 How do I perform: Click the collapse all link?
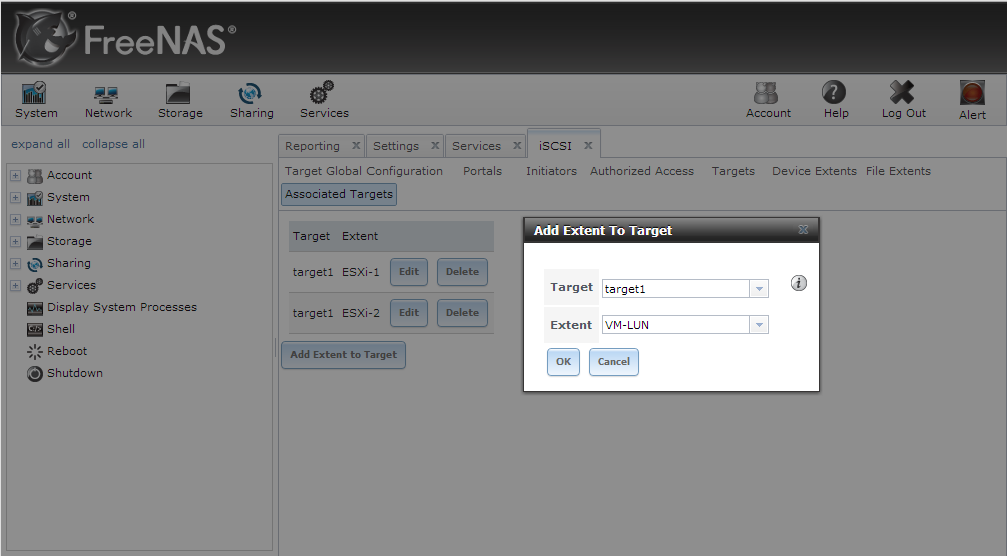coord(113,144)
